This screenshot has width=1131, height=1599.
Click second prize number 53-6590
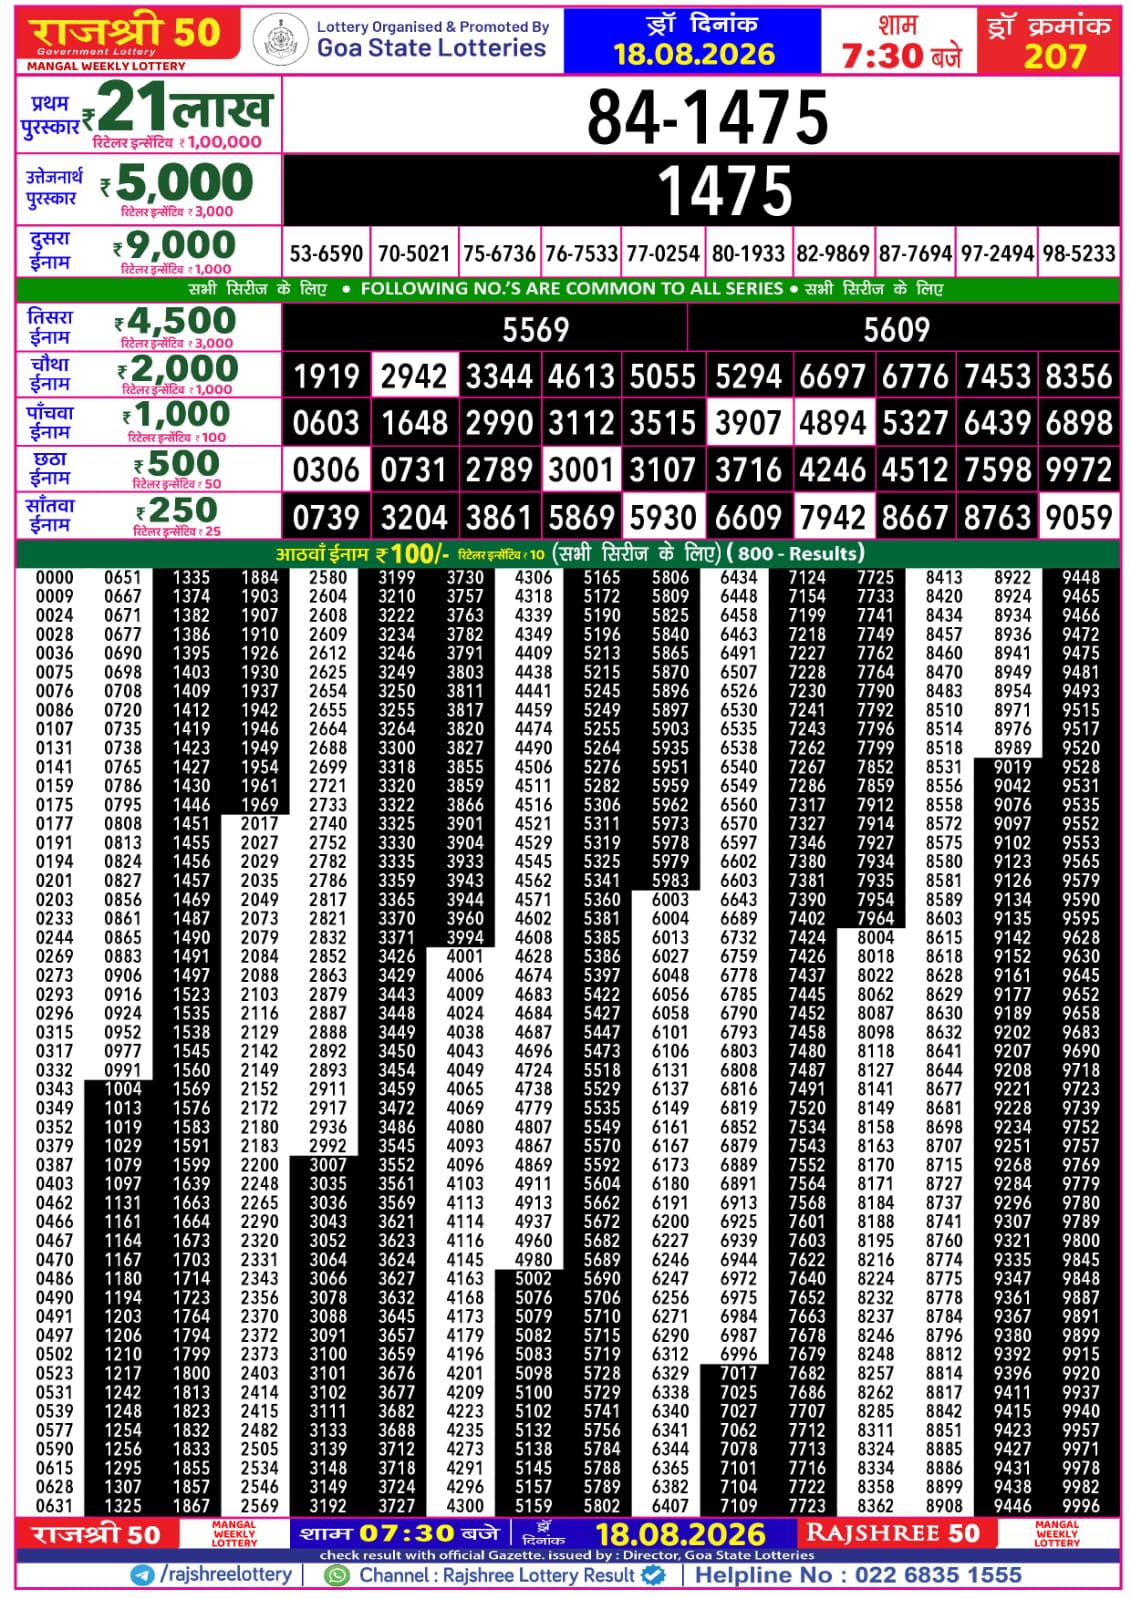(326, 254)
